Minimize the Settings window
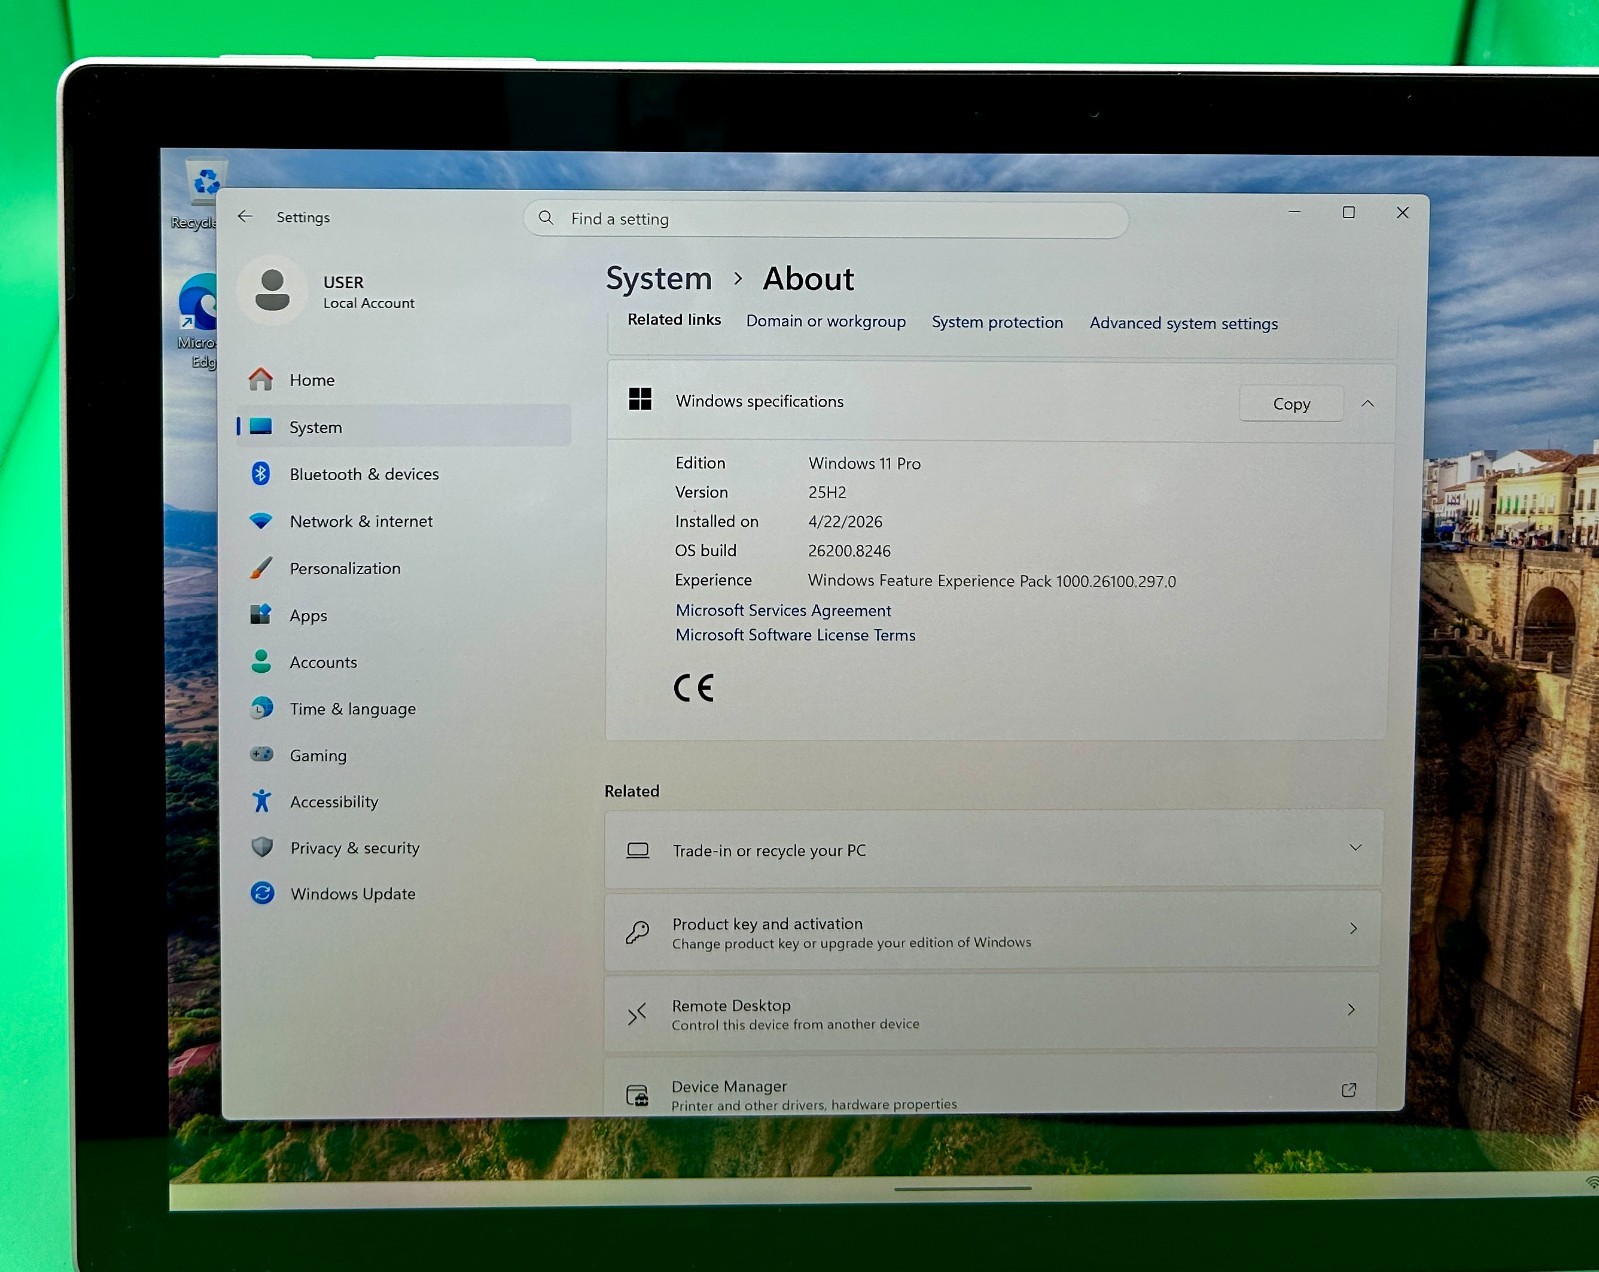Screen dimensions: 1599x1272 pos(1295,212)
